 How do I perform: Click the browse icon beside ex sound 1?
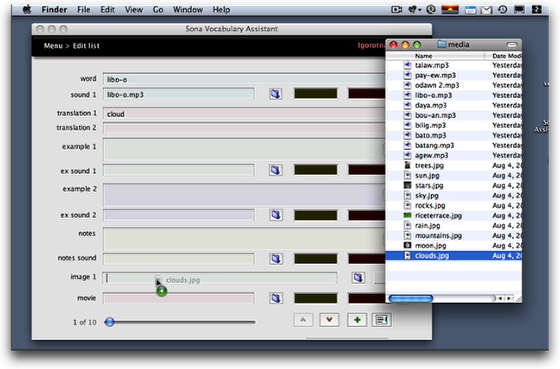[x=275, y=170]
